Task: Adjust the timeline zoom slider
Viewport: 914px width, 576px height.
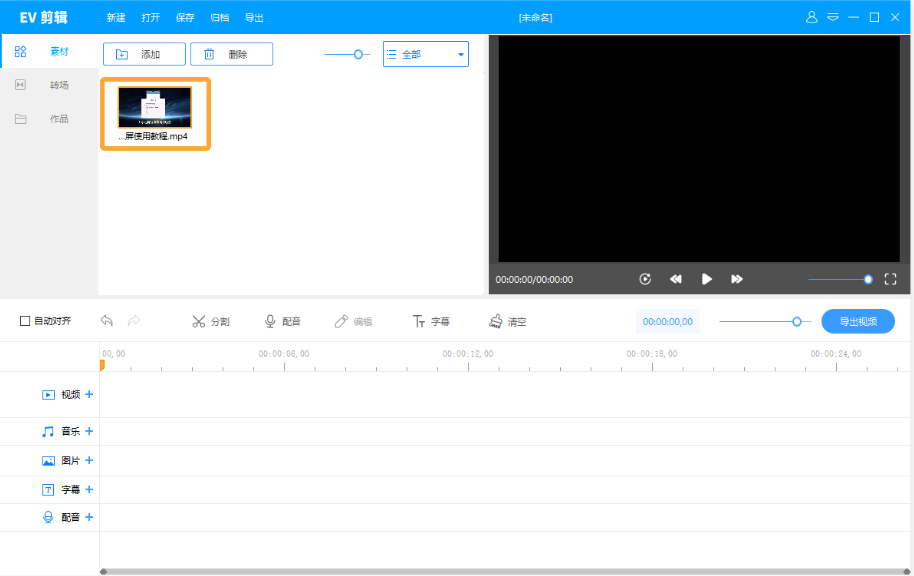Action: click(x=796, y=322)
